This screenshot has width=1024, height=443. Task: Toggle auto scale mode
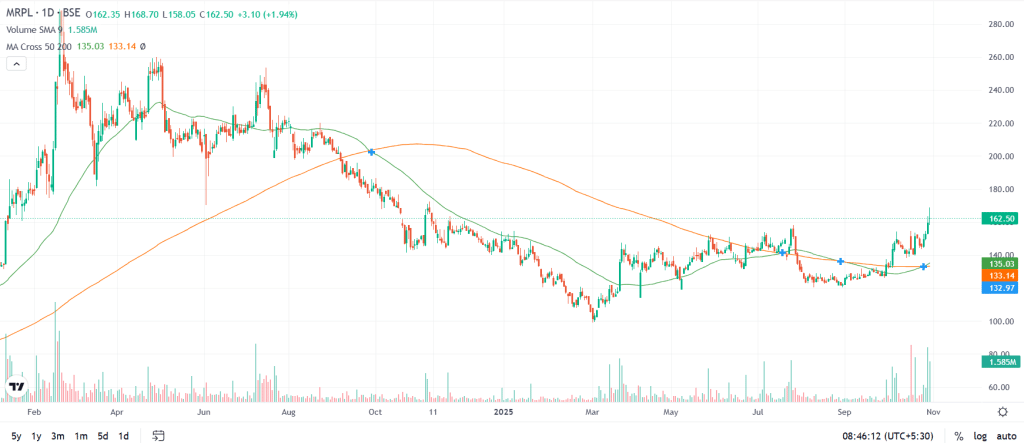[1005, 436]
